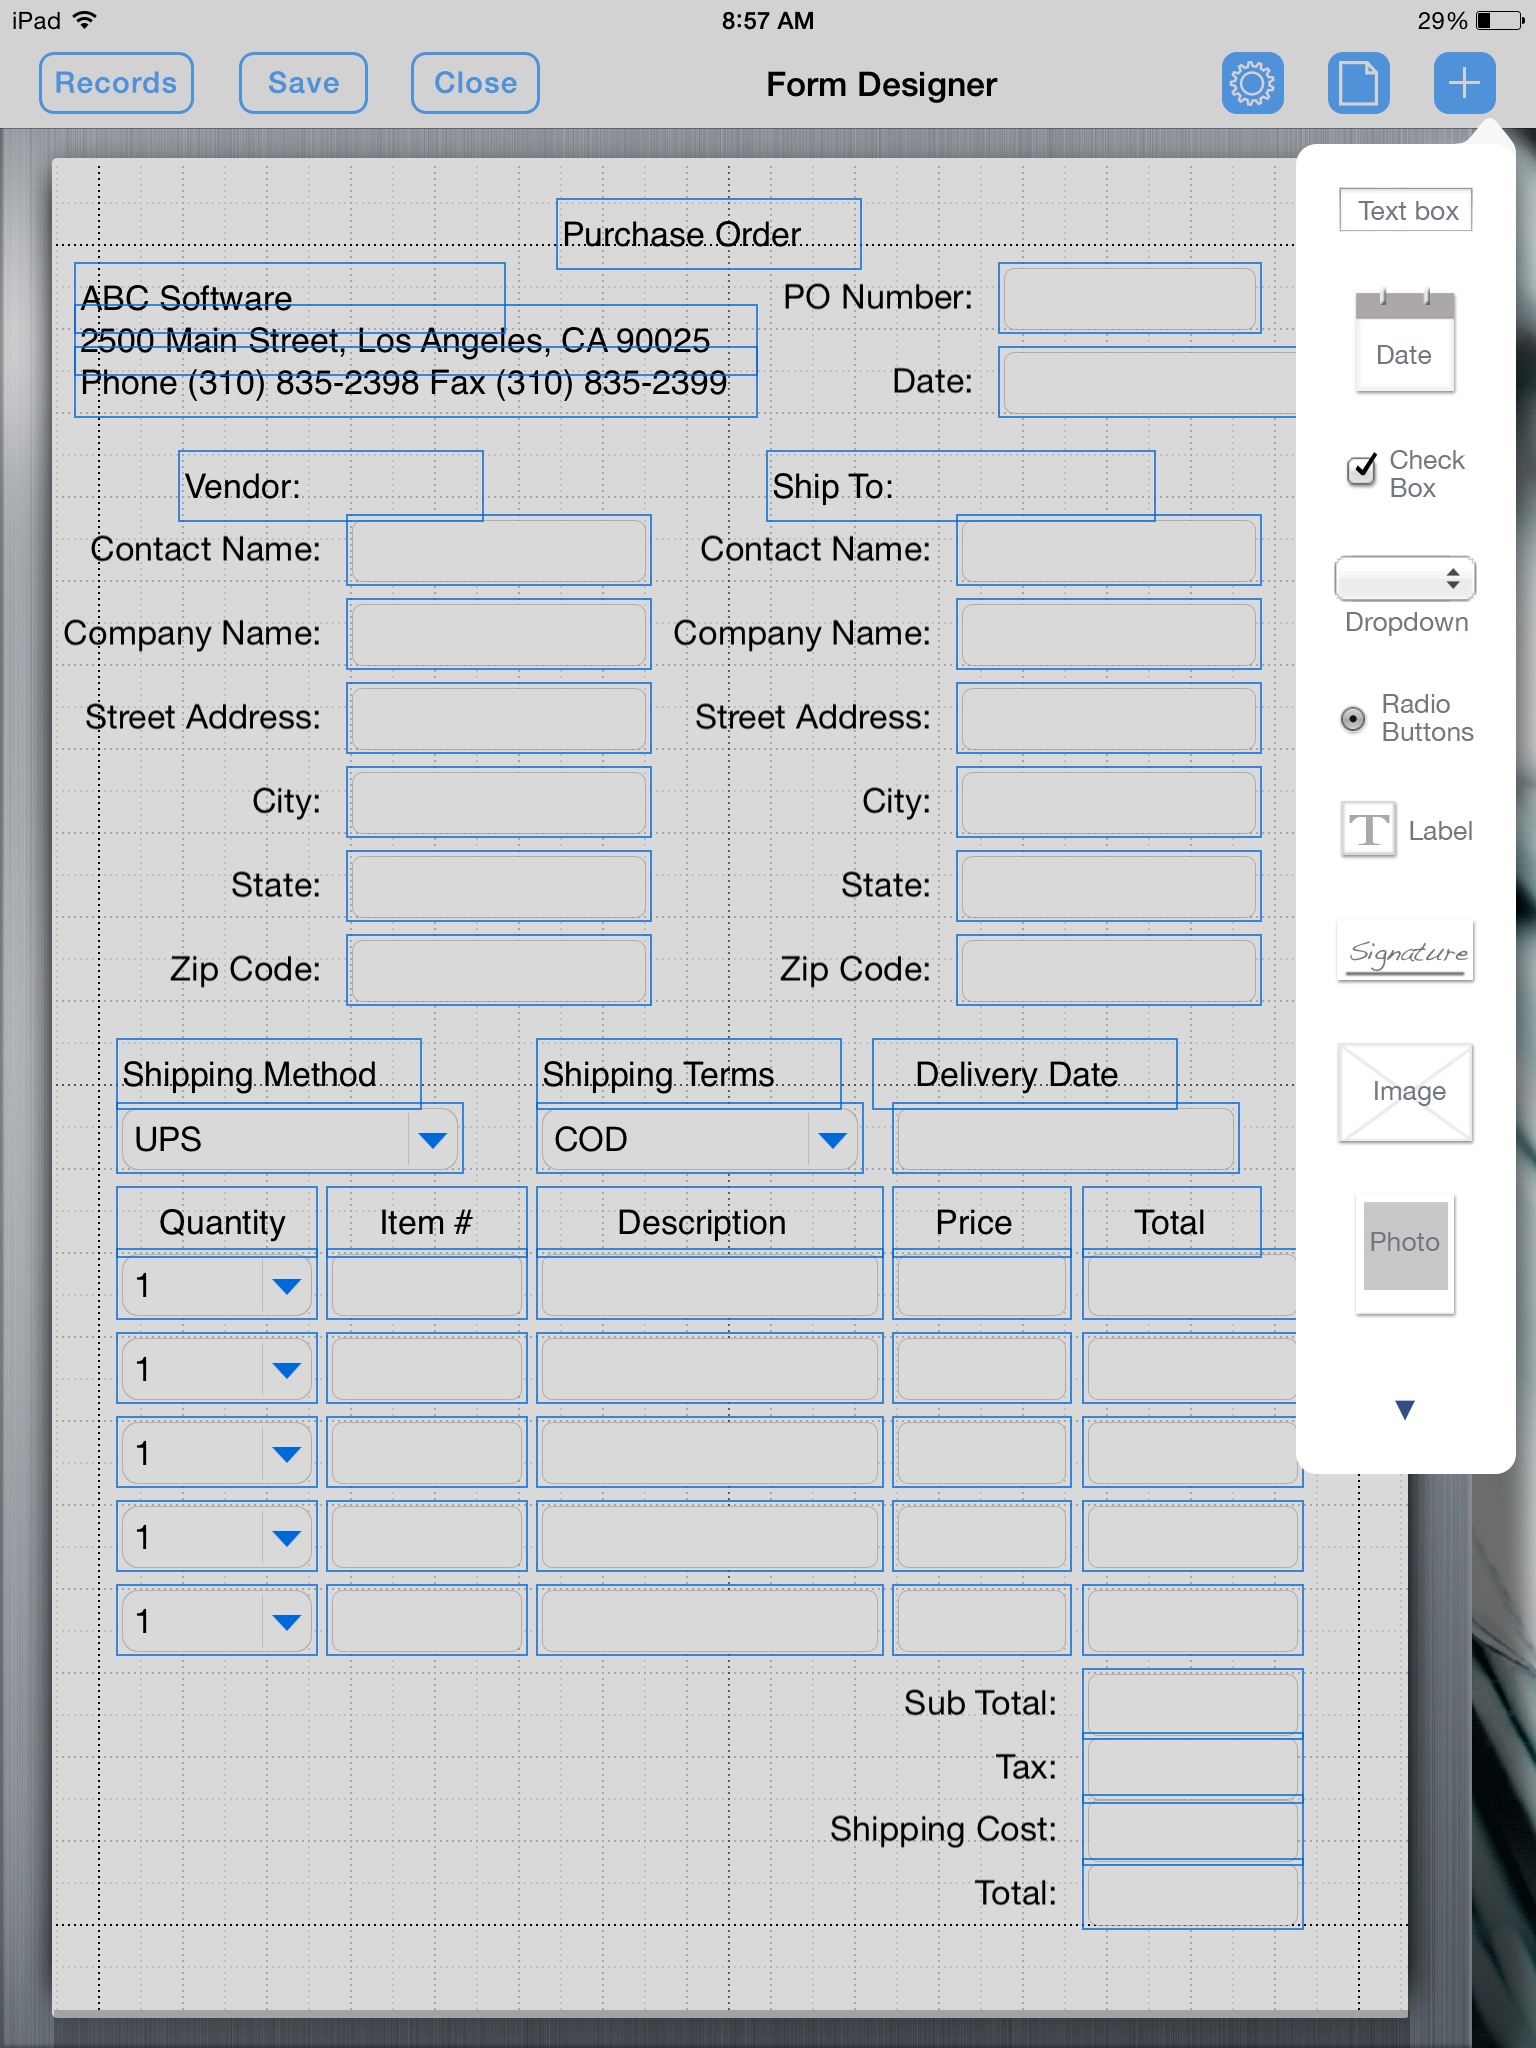Select the final Total field
This screenshot has height=2048, width=1536.
click(1193, 1894)
